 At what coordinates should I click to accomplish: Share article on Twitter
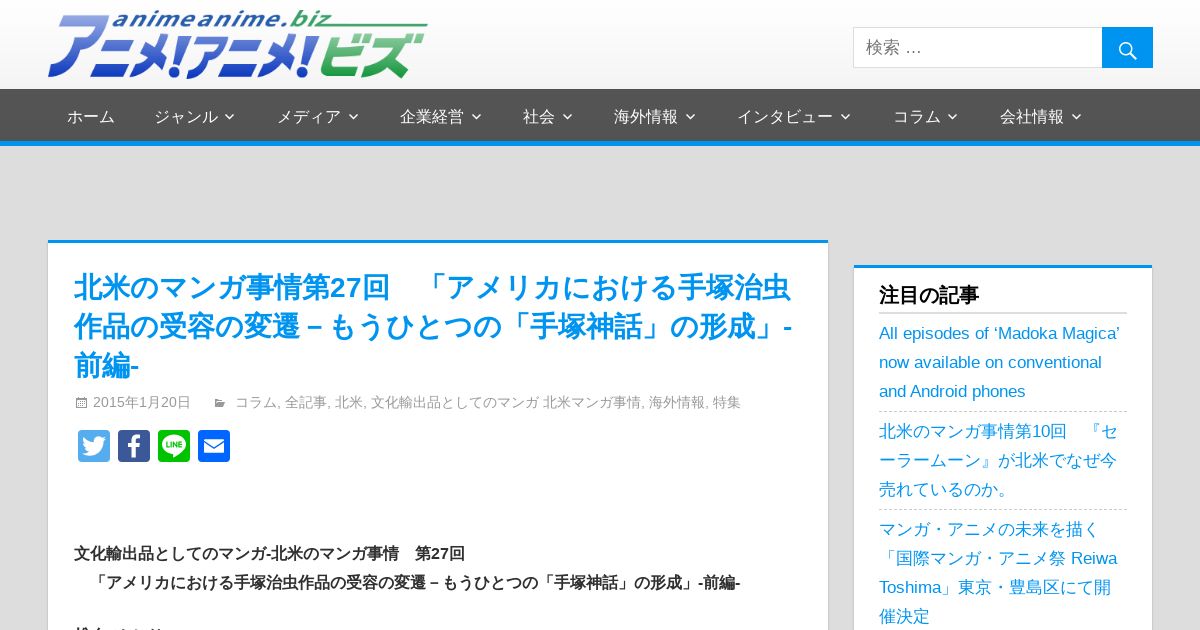pyautogui.click(x=94, y=446)
